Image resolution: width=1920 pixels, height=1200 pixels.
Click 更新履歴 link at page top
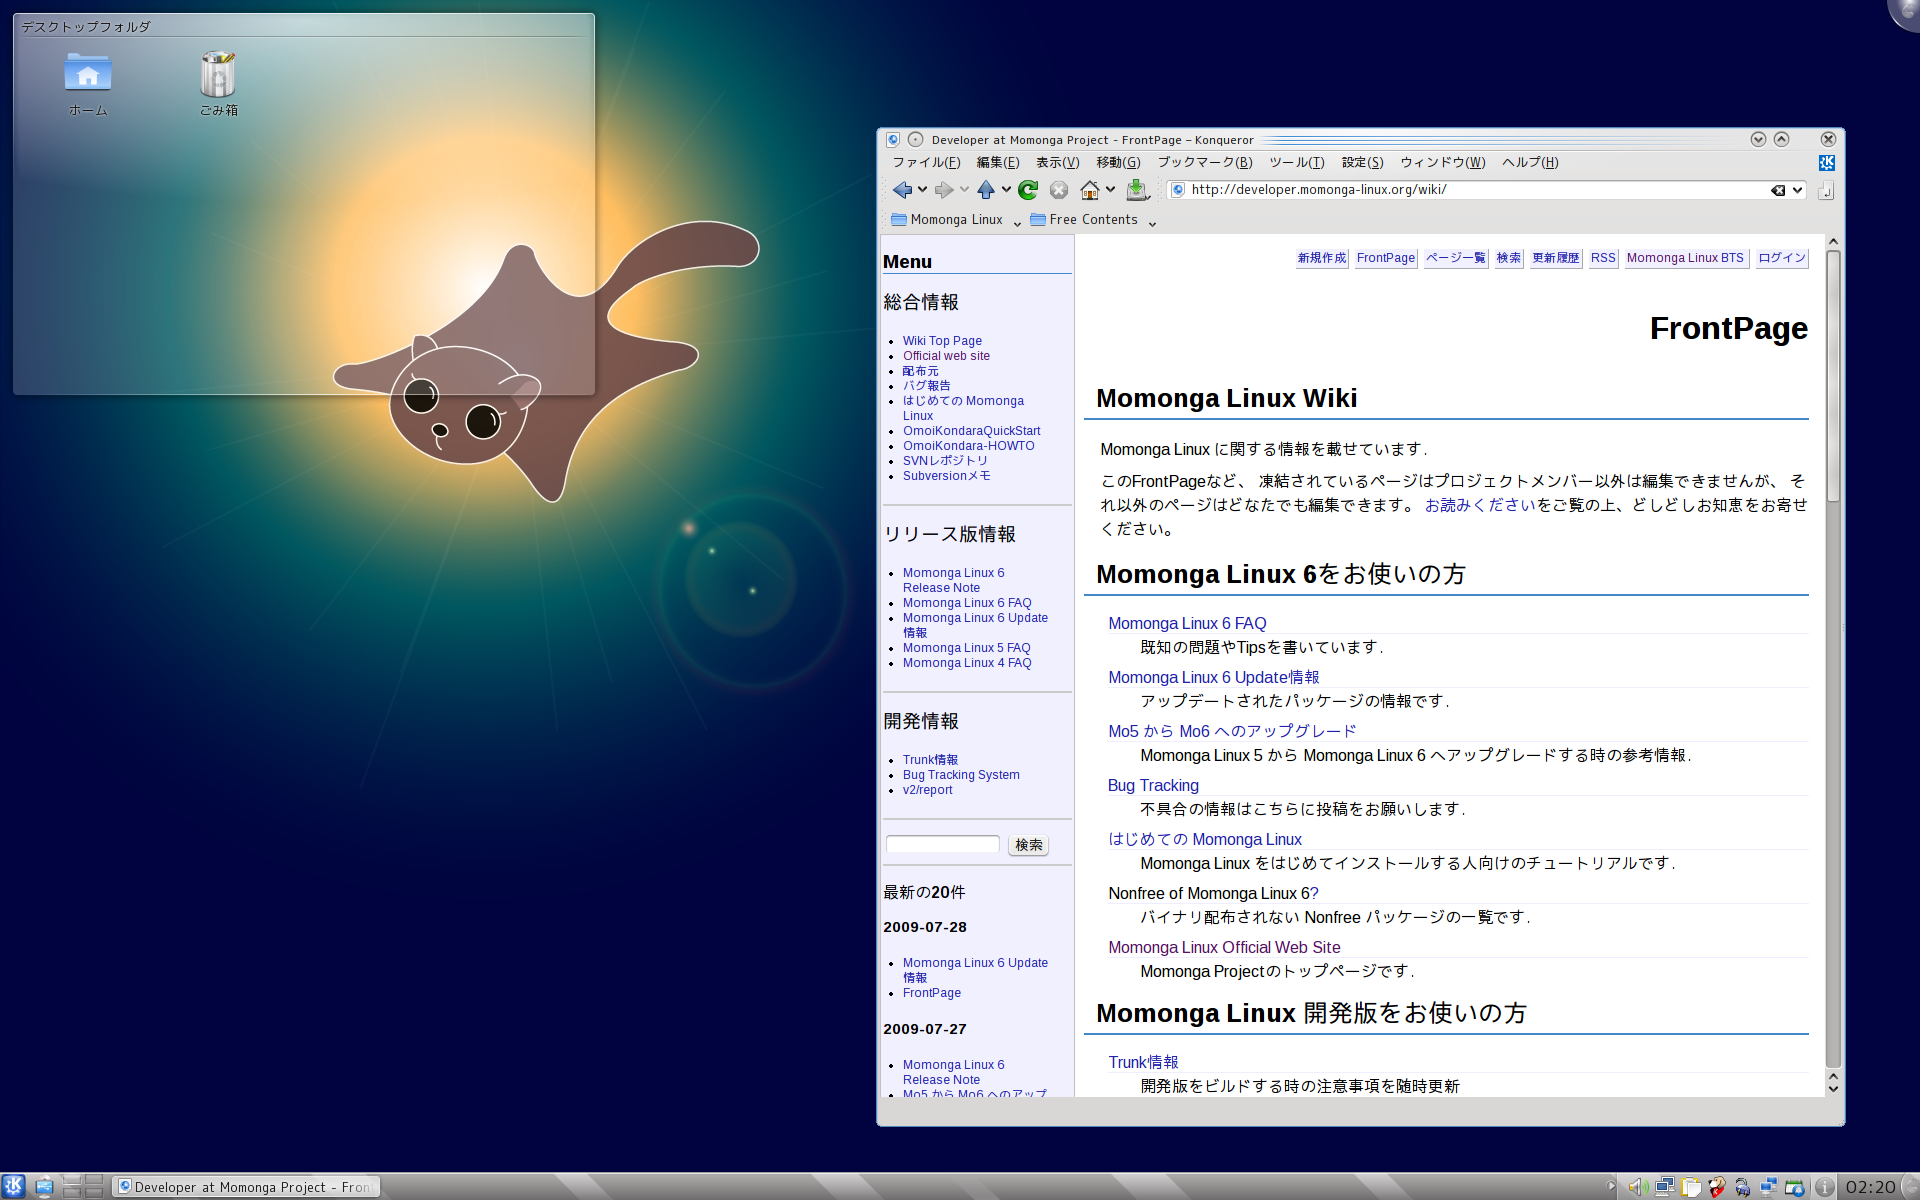[x=1555, y=258]
